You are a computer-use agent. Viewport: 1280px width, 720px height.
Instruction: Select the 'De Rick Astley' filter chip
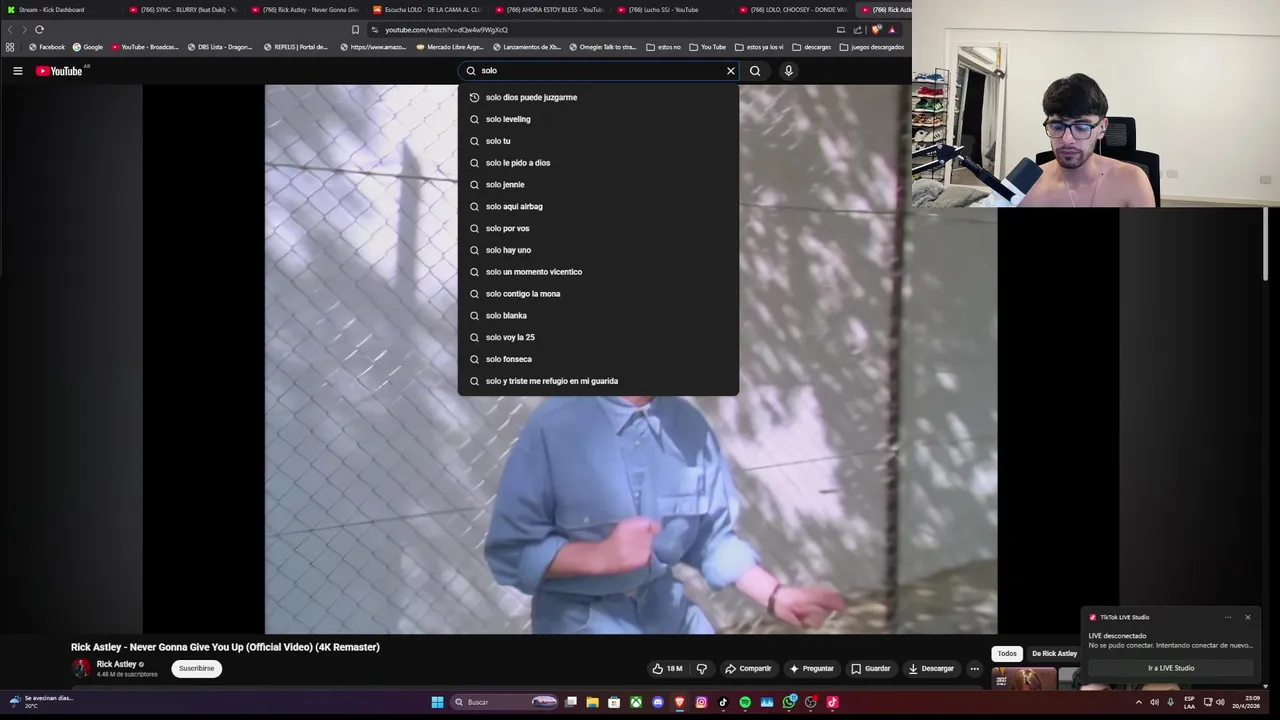click(1054, 654)
